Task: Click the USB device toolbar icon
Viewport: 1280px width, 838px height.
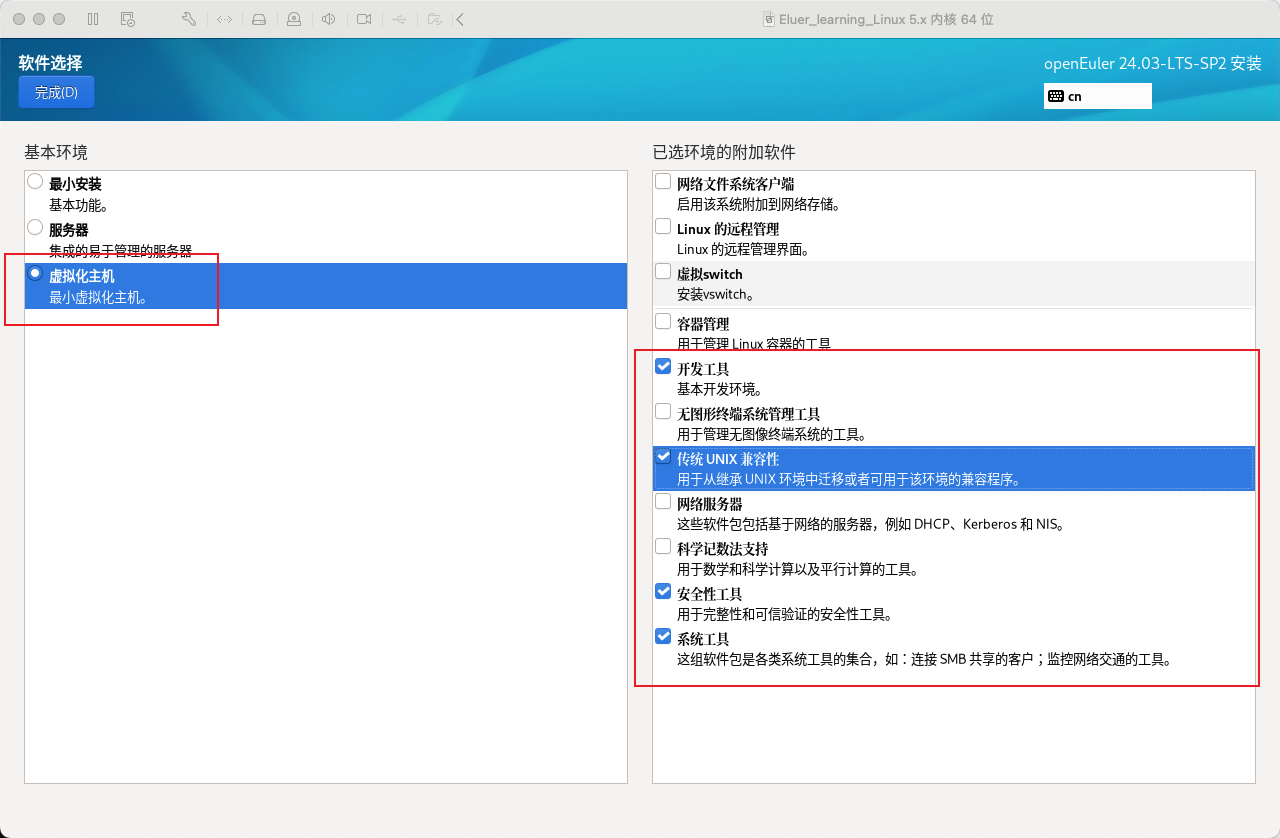Action: click(x=399, y=19)
